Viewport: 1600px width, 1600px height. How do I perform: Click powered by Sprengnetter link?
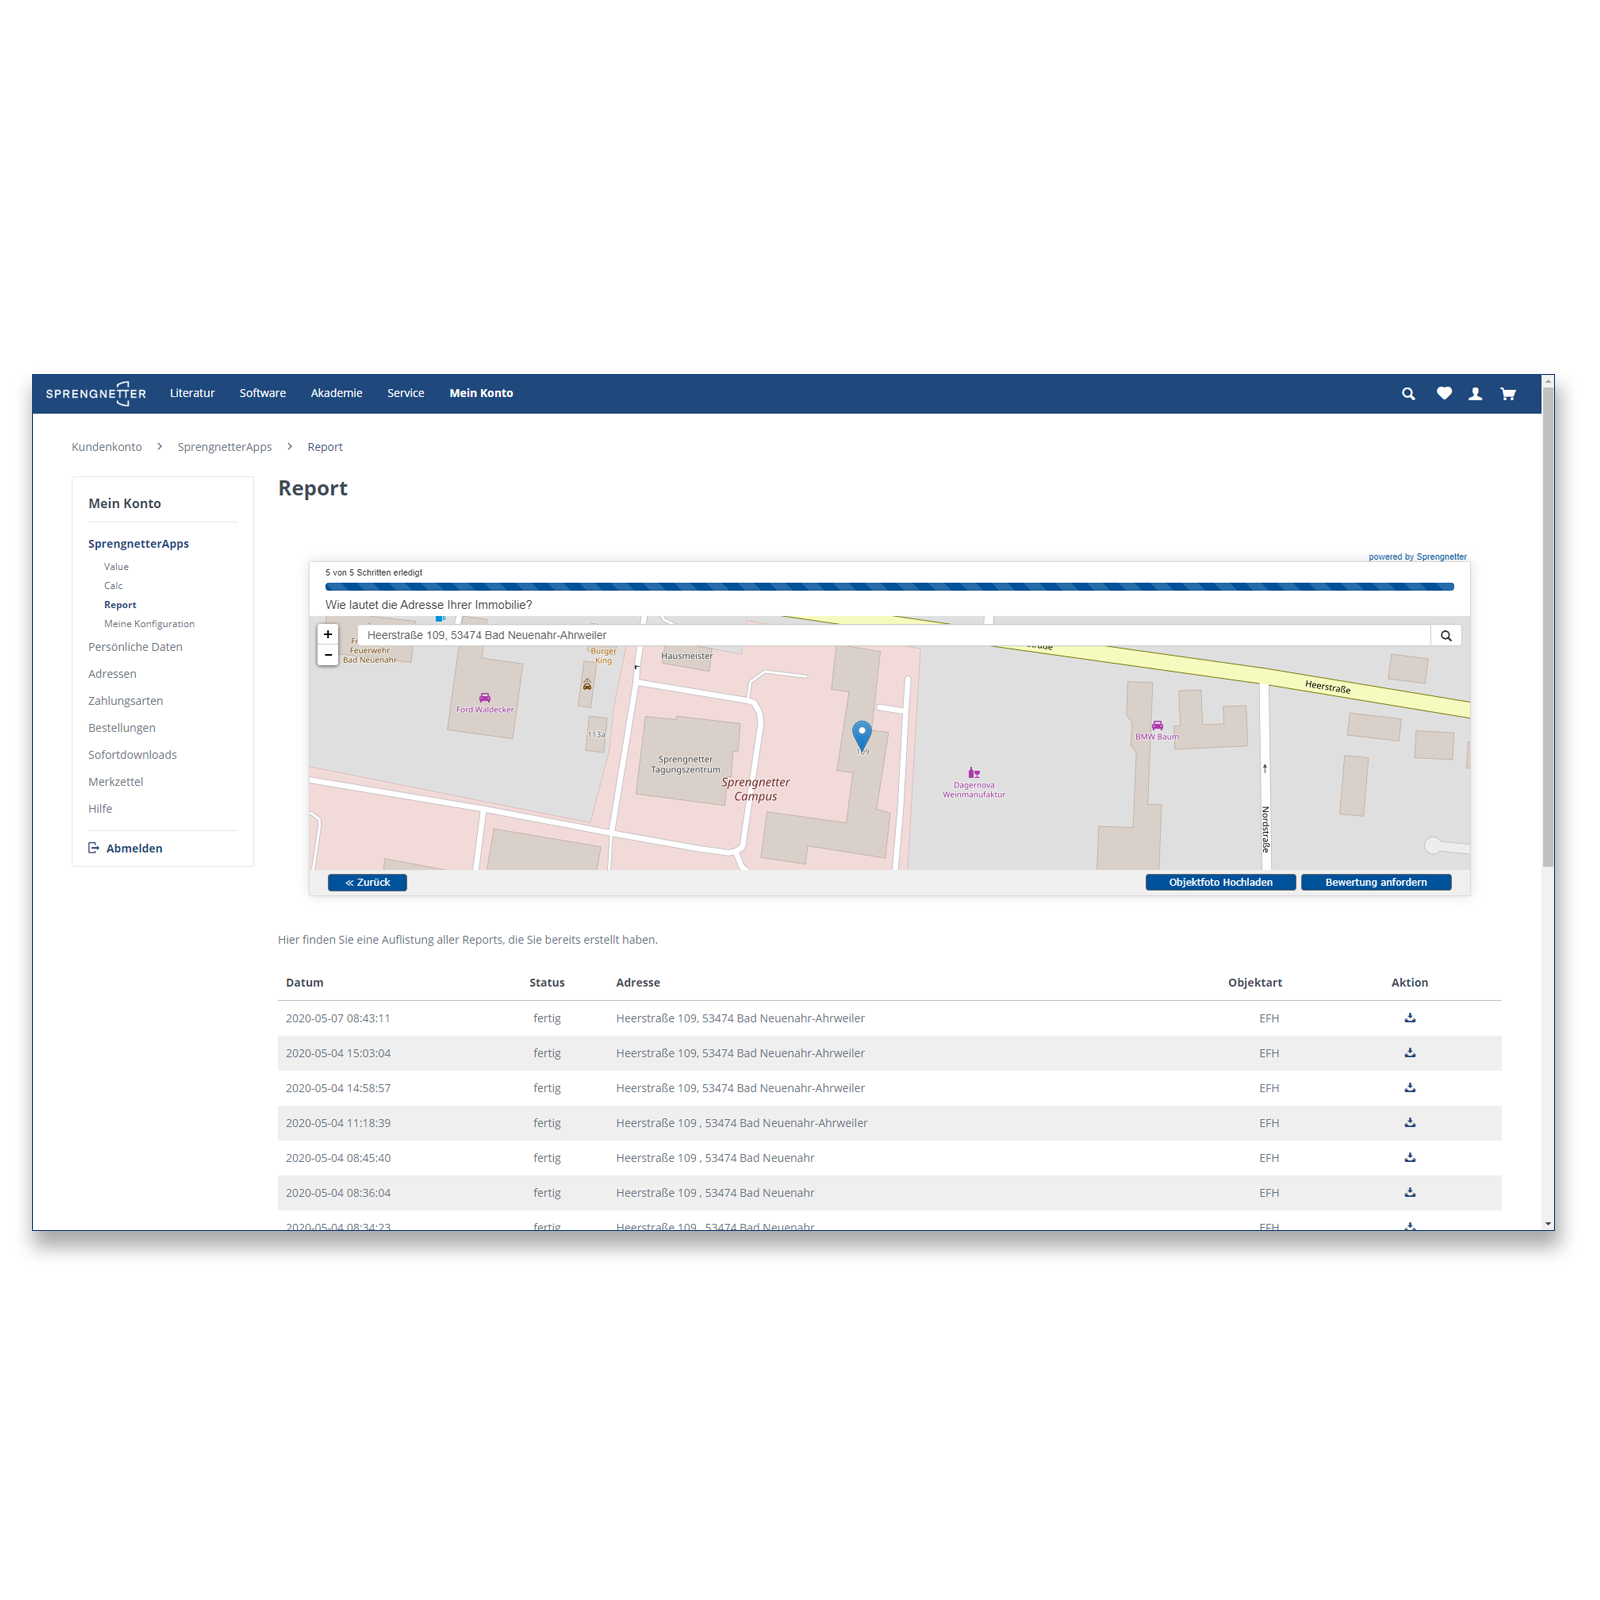point(1417,557)
